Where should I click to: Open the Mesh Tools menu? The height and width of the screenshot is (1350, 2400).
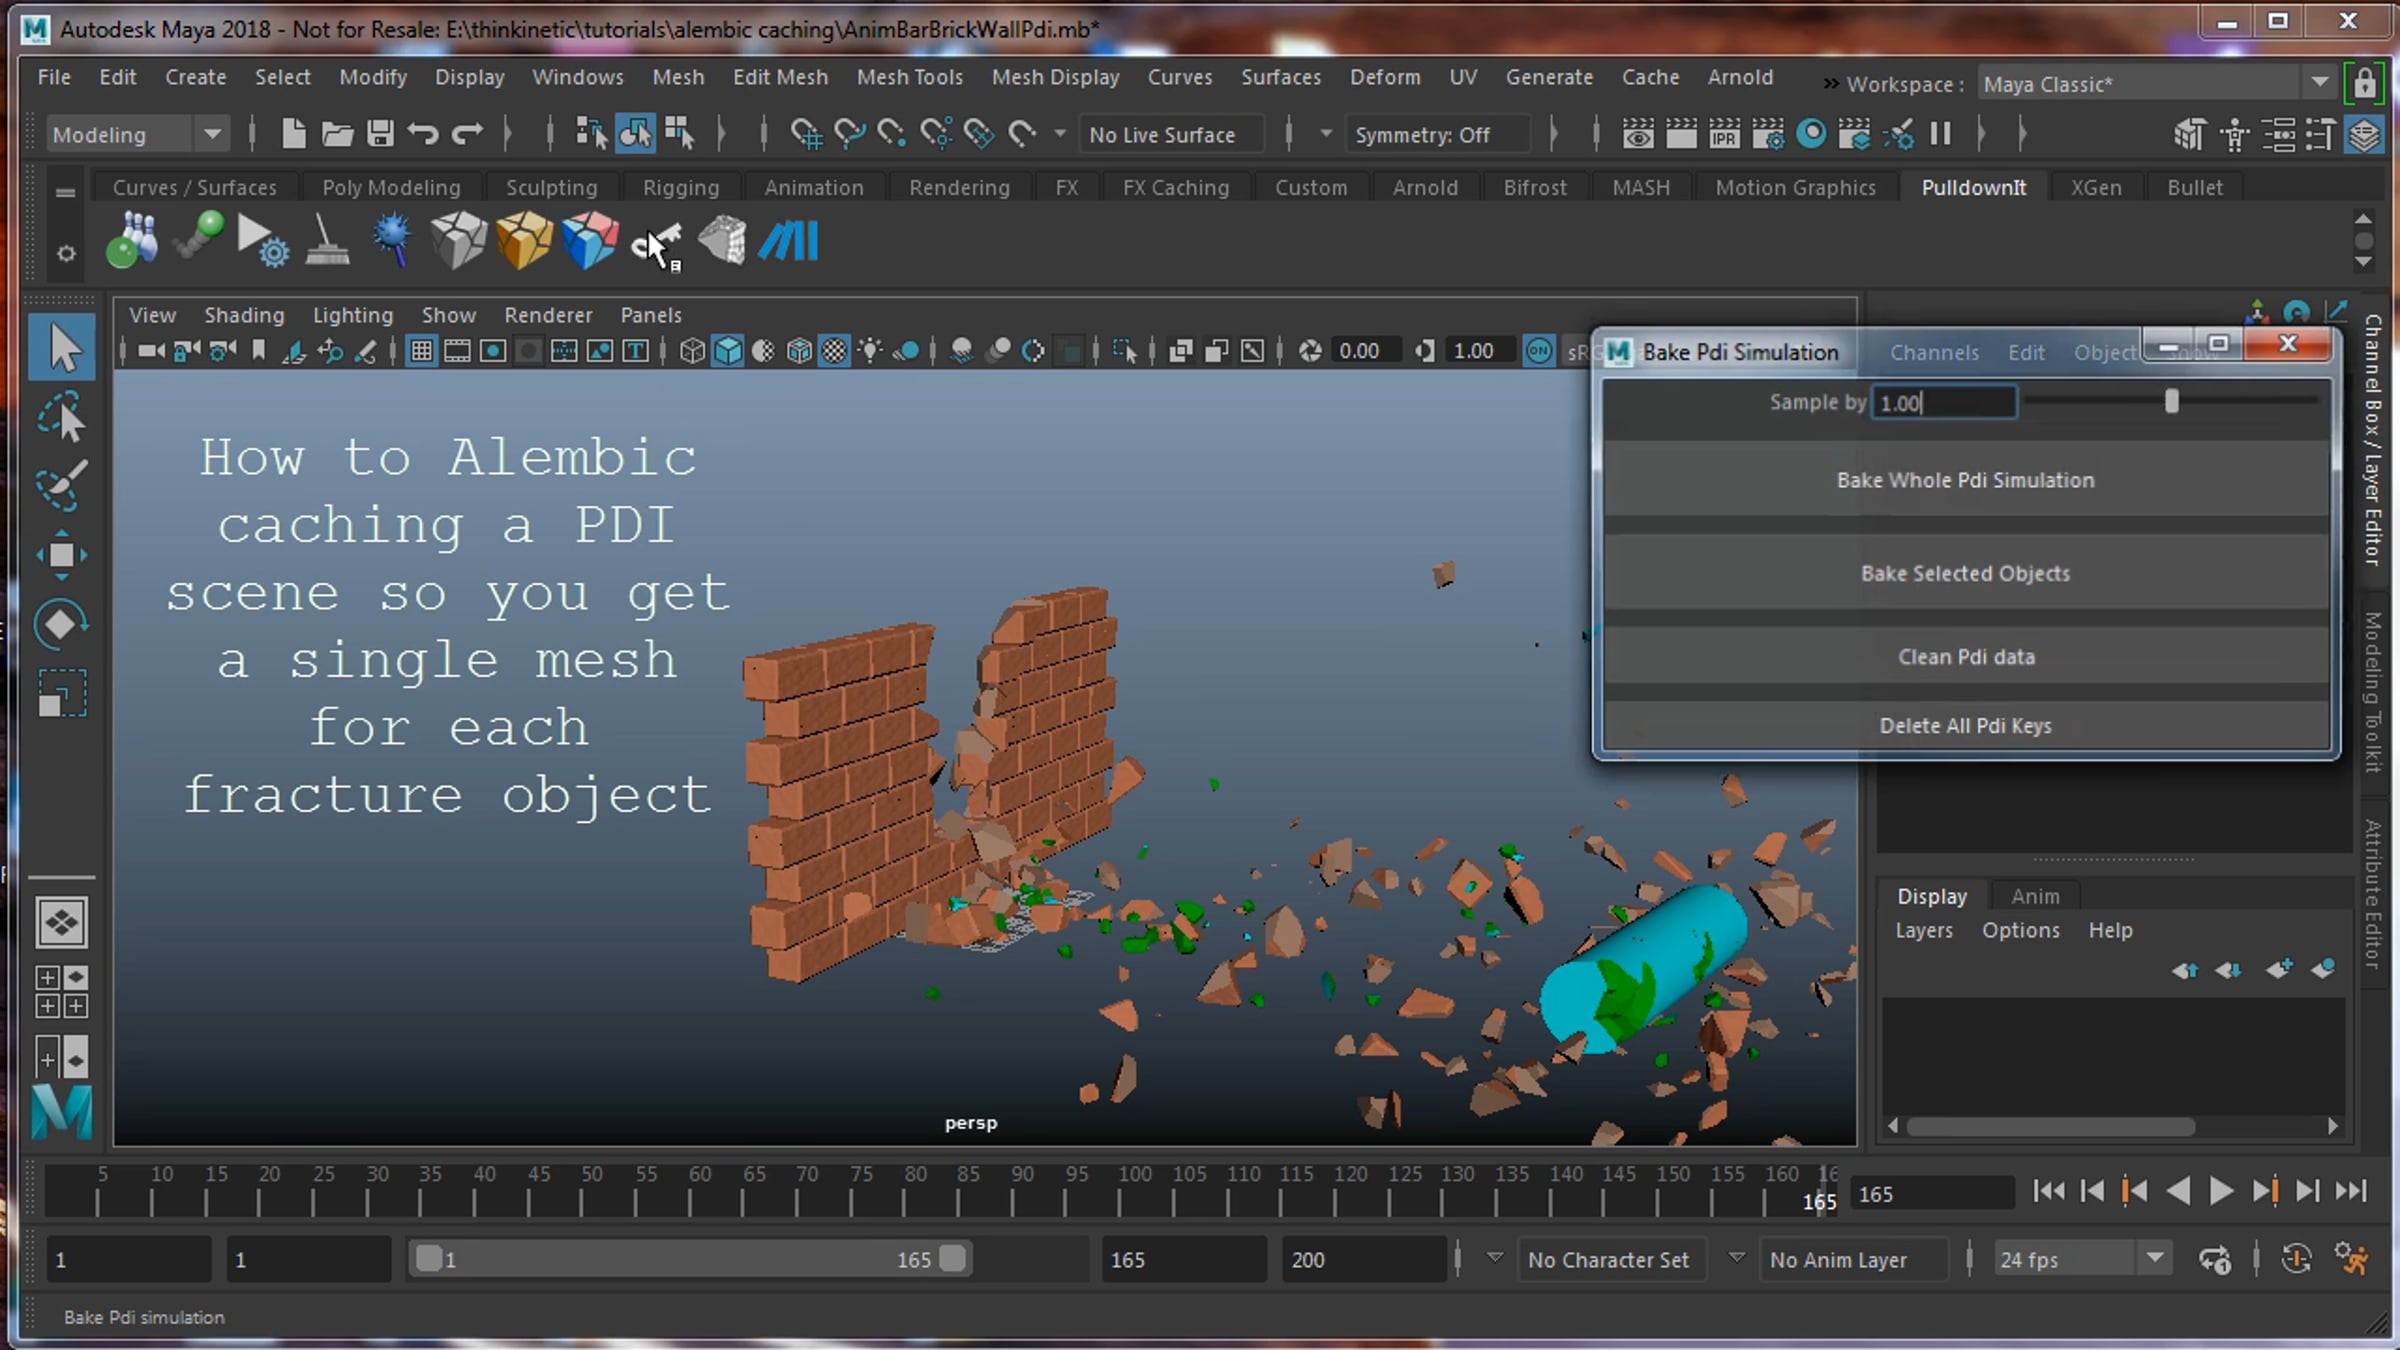click(909, 77)
